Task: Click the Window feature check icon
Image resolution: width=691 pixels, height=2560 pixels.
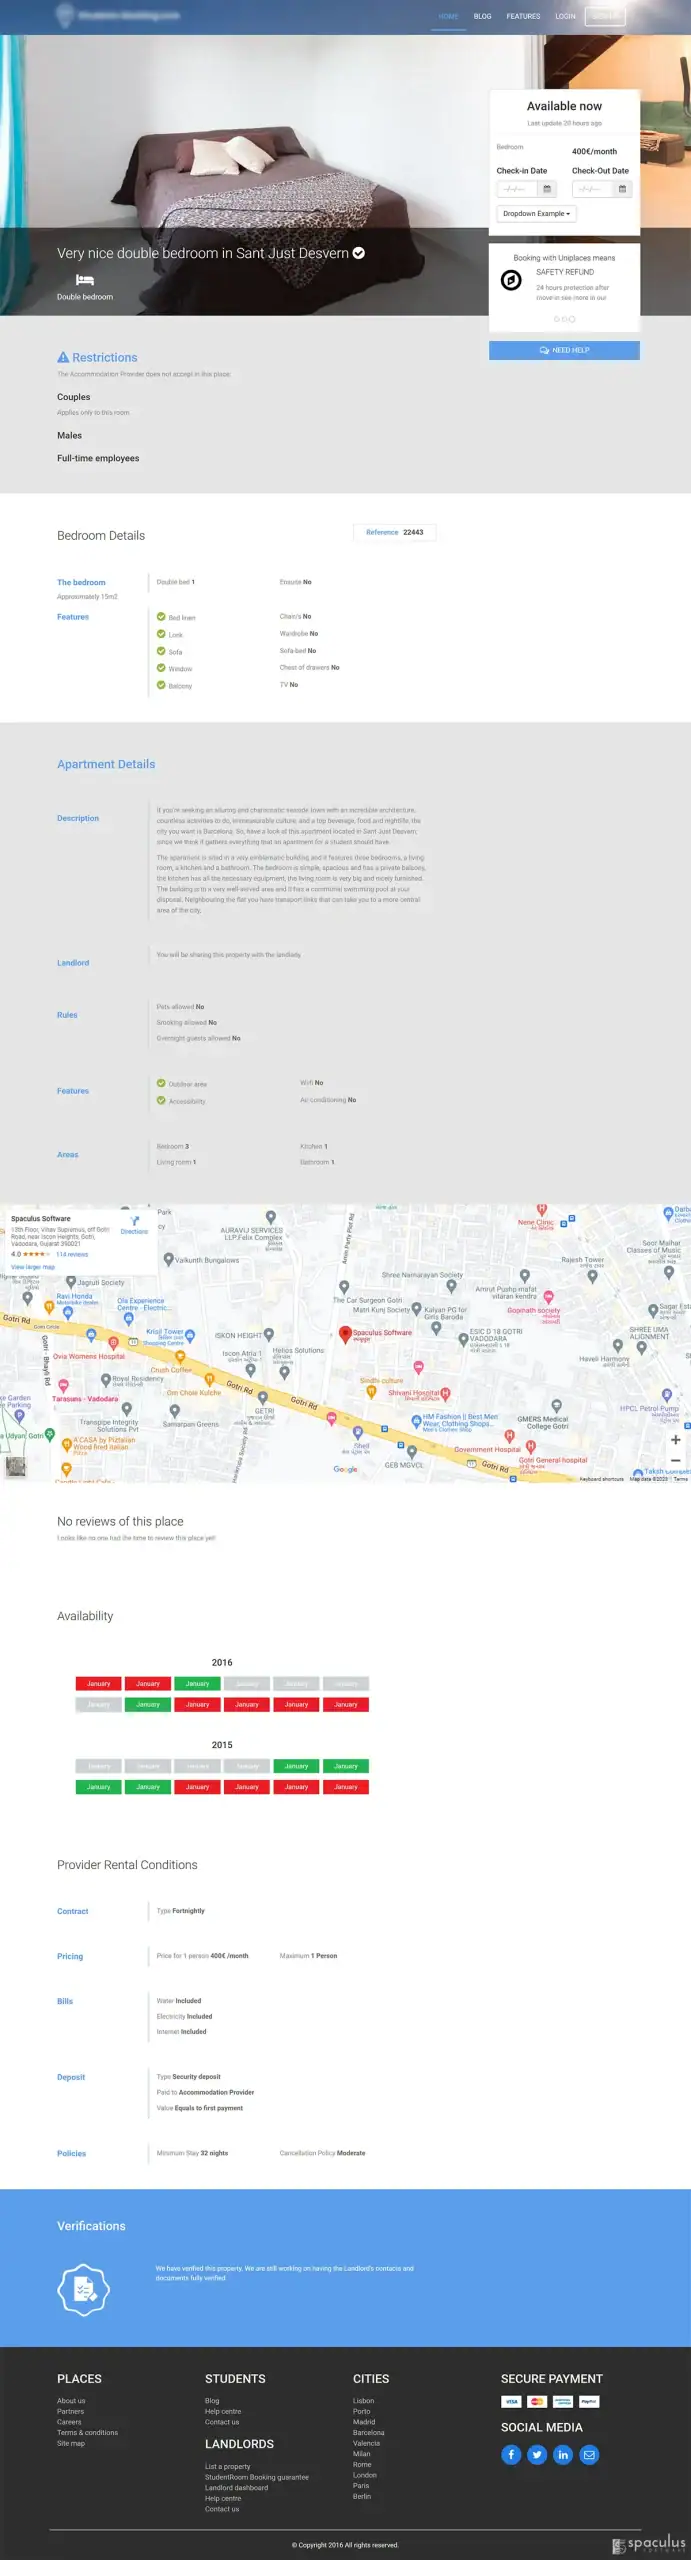Action: point(161,668)
